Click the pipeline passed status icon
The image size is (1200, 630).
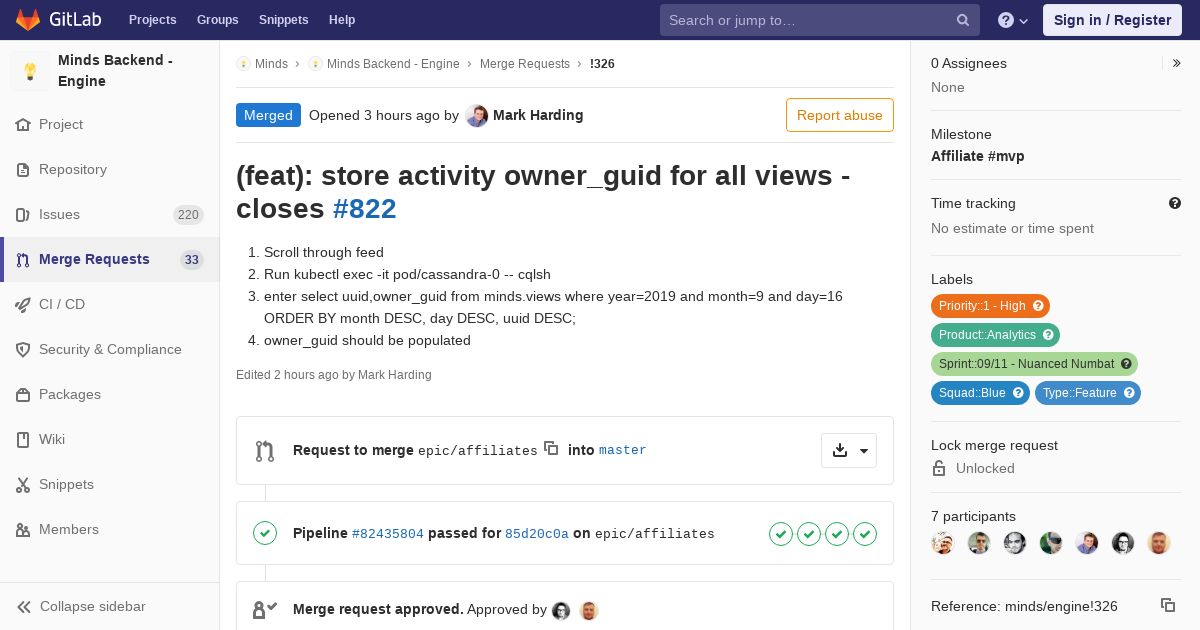tap(265, 533)
